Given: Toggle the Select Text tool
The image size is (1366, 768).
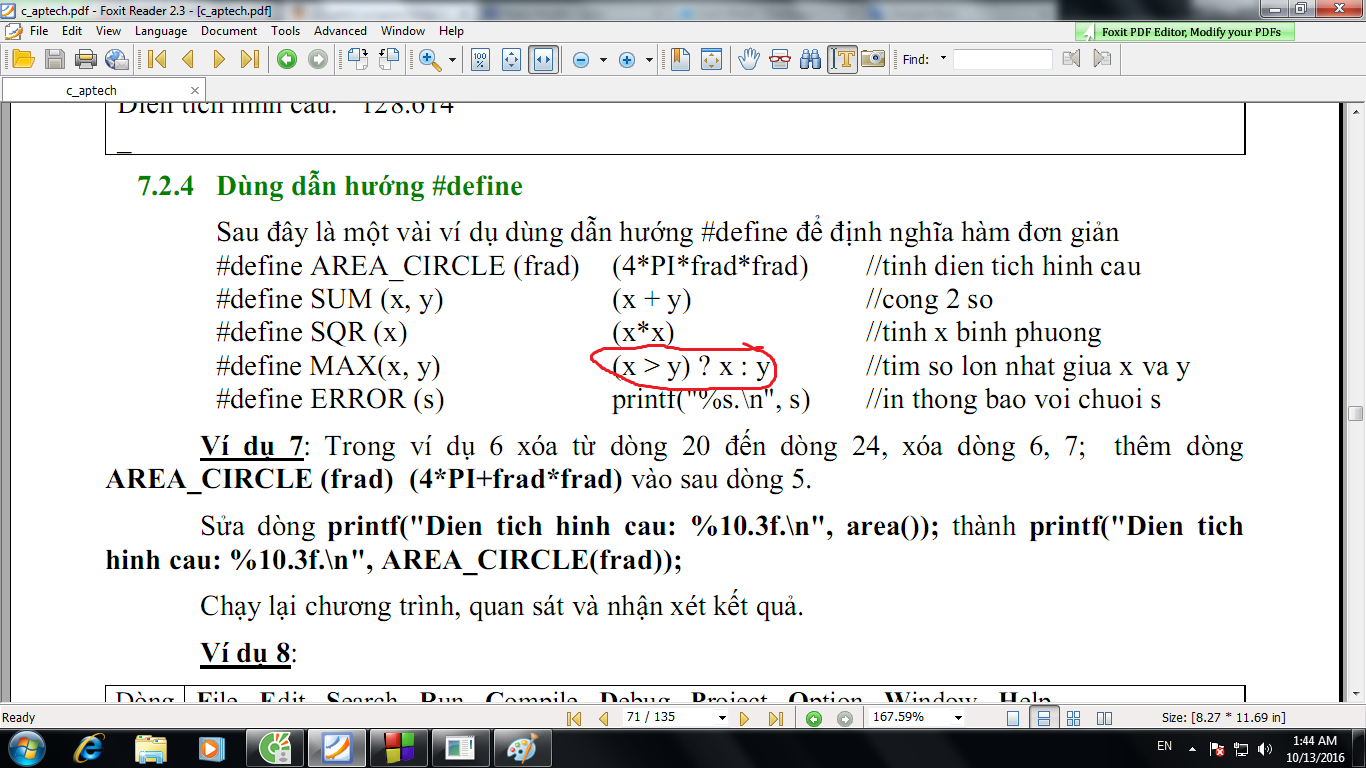Looking at the screenshot, I should click(x=842, y=59).
